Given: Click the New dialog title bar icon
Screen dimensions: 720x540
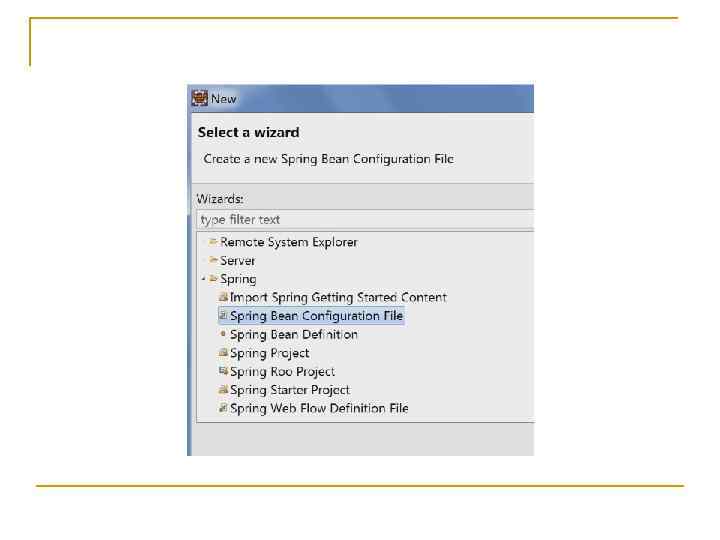Looking at the screenshot, I should [x=200, y=98].
